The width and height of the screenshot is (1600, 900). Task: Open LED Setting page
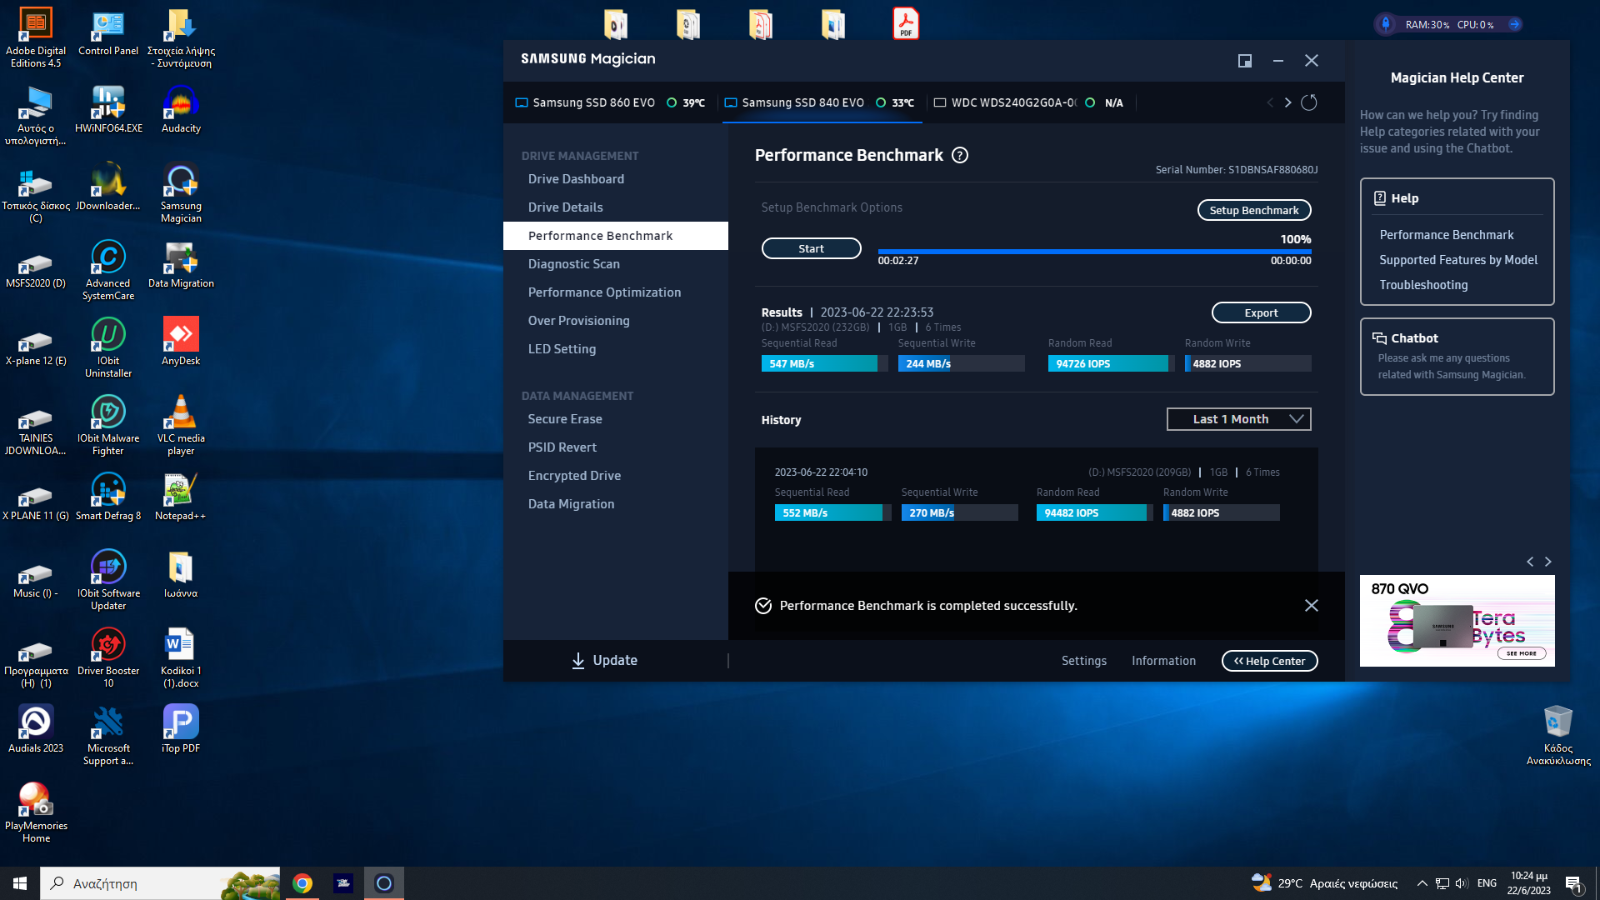562,349
